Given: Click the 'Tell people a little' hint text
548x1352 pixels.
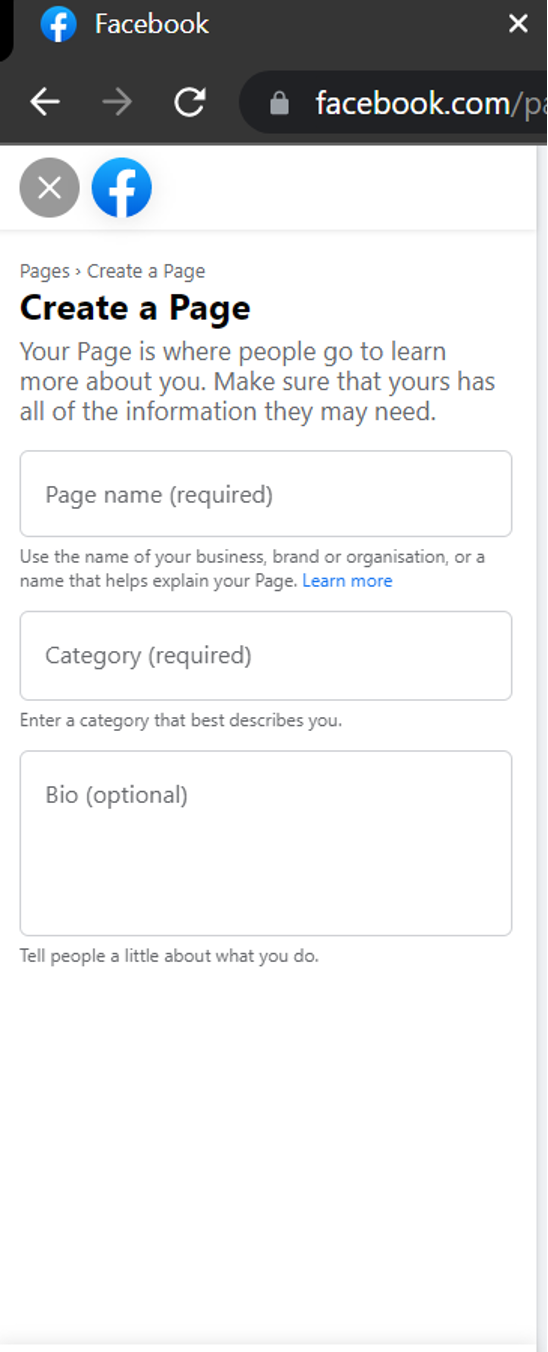Looking at the screenshot, I should coord(169,956).
